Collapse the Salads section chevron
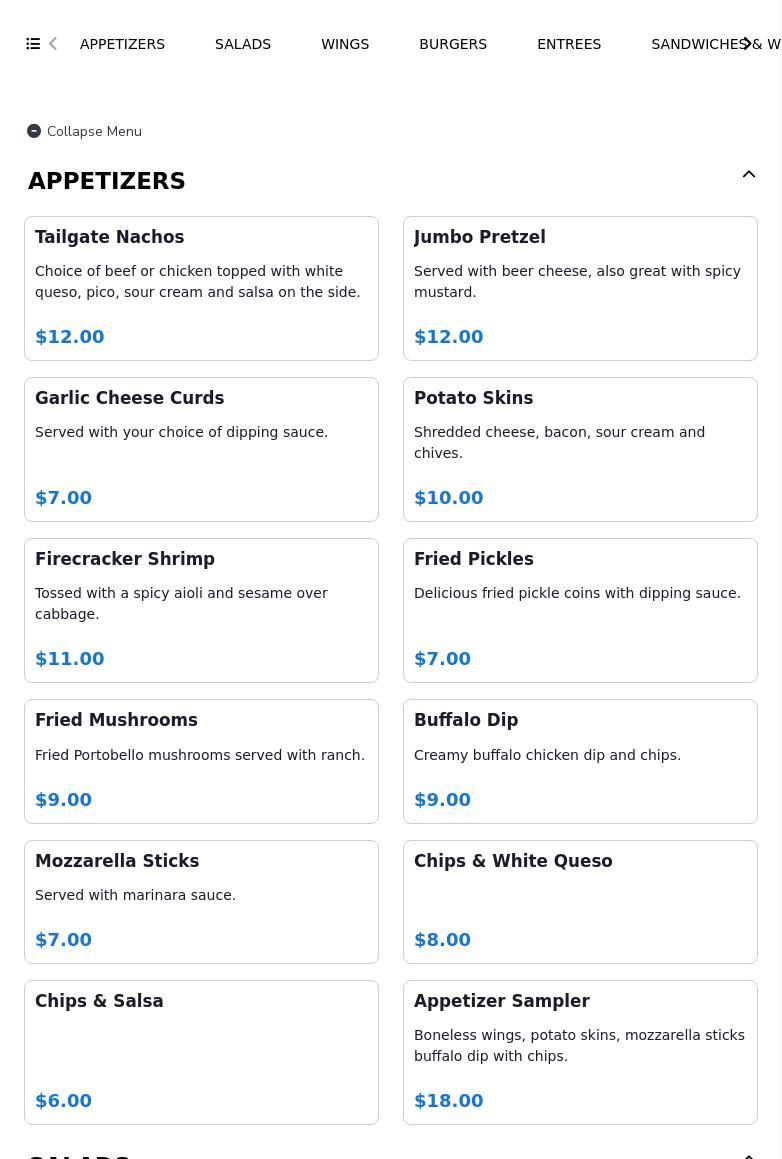 [748, 1155]
